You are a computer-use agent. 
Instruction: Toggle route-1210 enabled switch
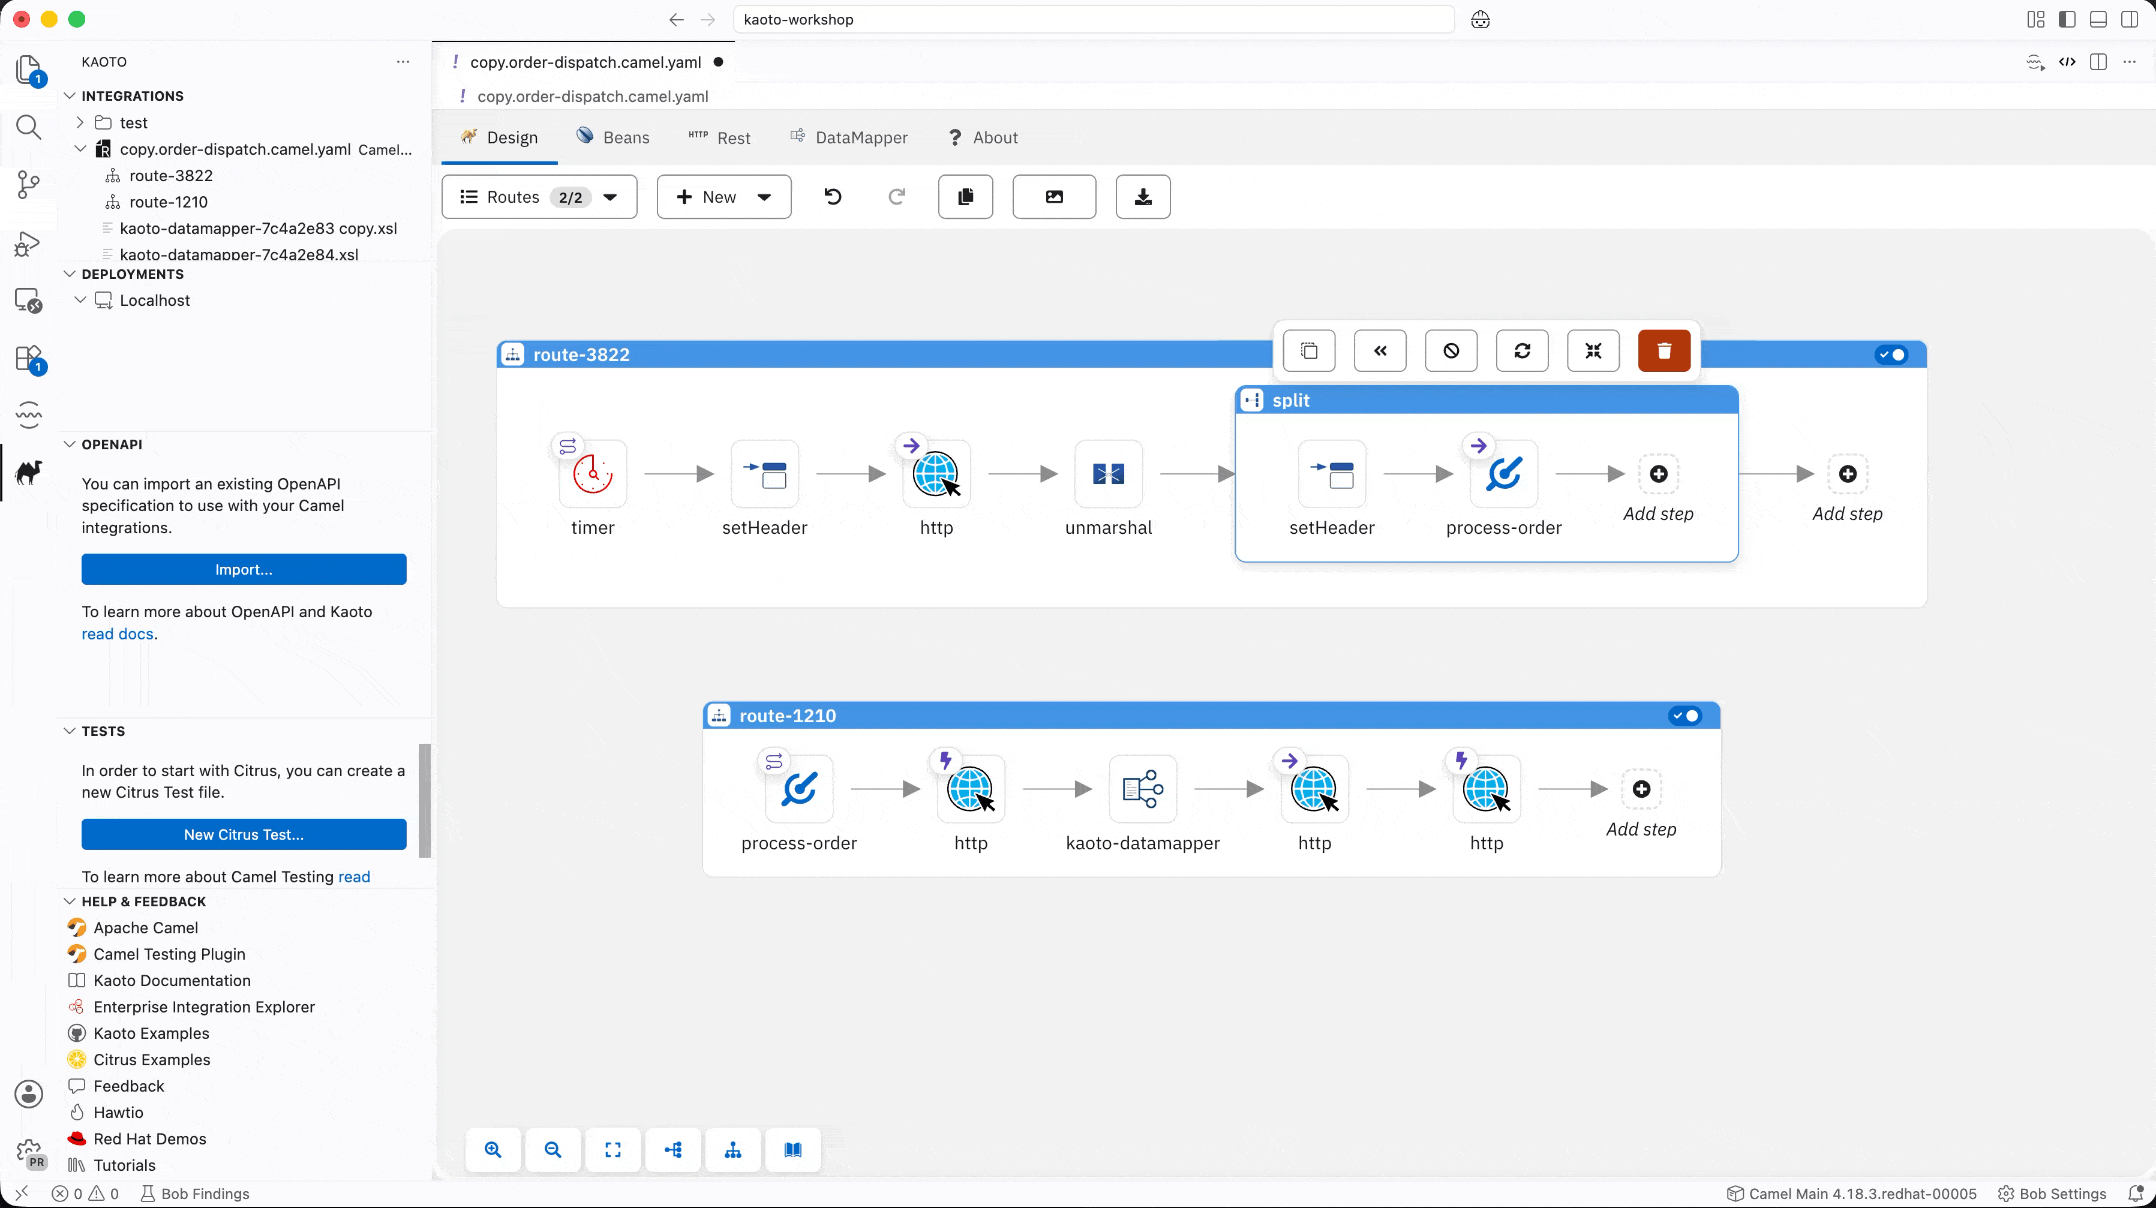(x=1685, y=715)
